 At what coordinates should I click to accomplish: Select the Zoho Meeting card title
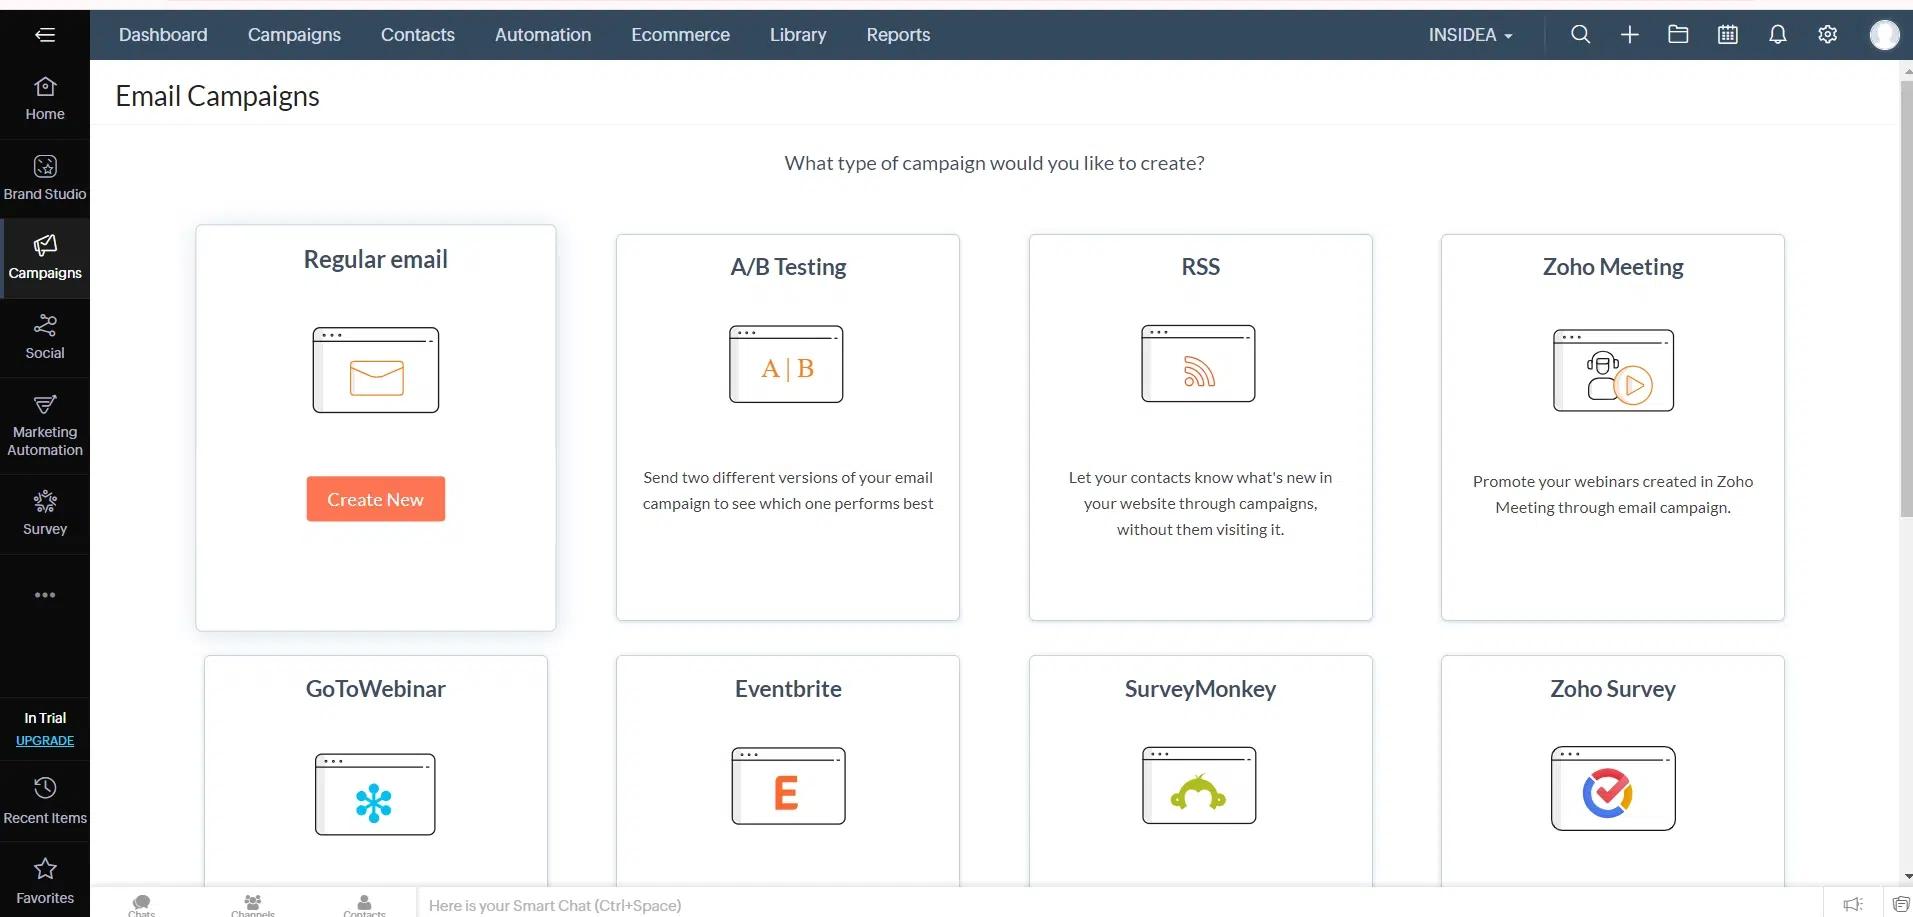click(1613, 267)
